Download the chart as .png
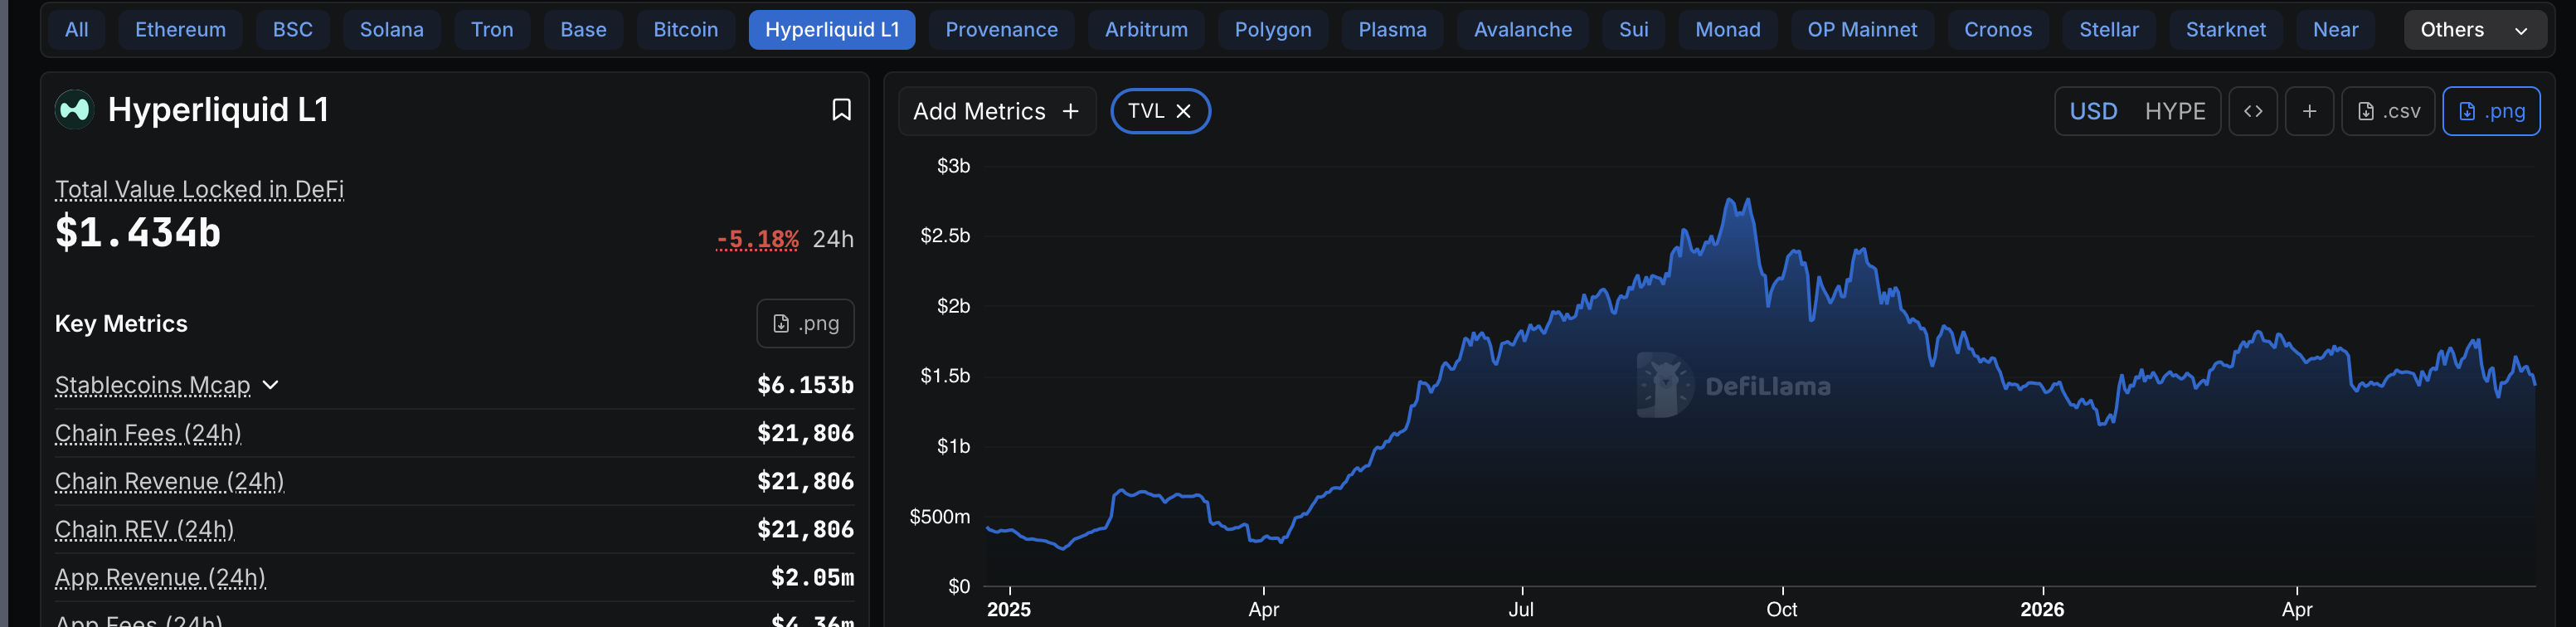2576x627 pixels. (x=2491, y=111)
